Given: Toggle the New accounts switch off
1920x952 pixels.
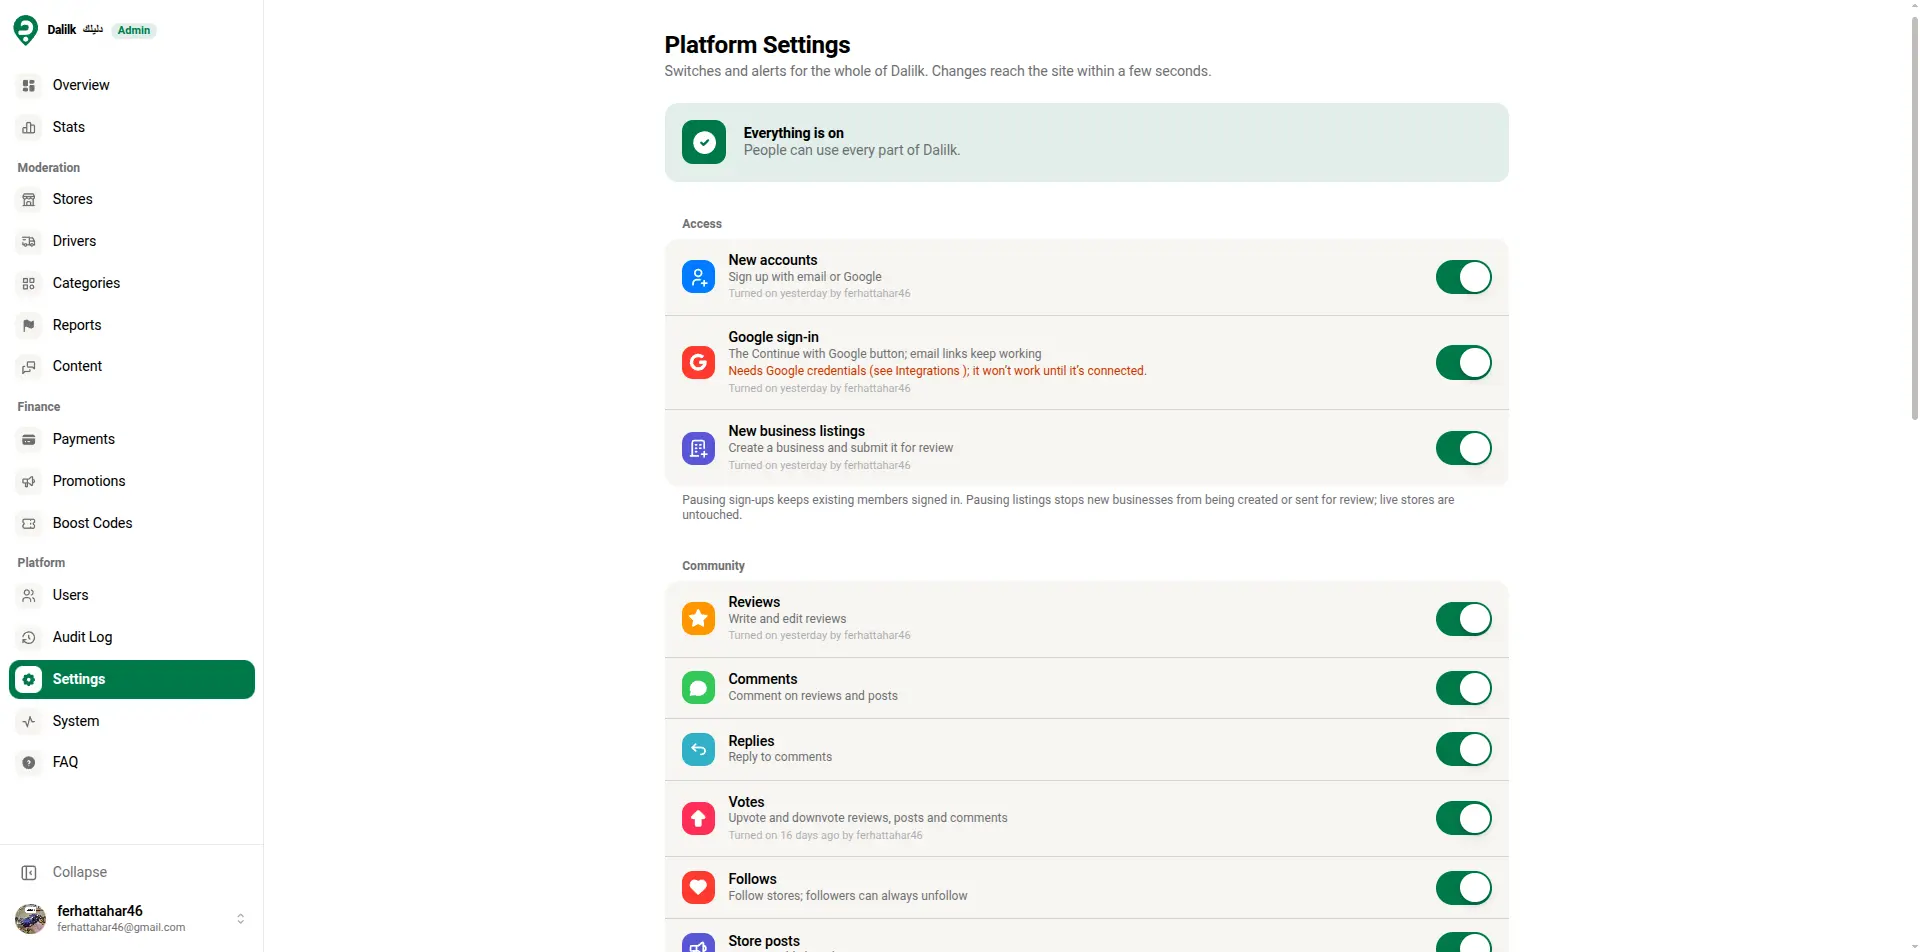Looking at the screenshot, I should click(1463, 277).
